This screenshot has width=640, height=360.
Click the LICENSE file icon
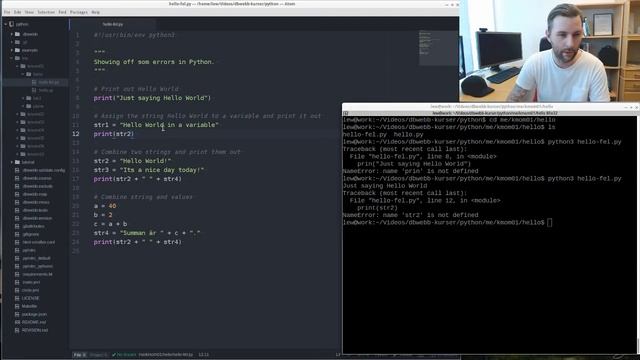(x=17, y=298)
